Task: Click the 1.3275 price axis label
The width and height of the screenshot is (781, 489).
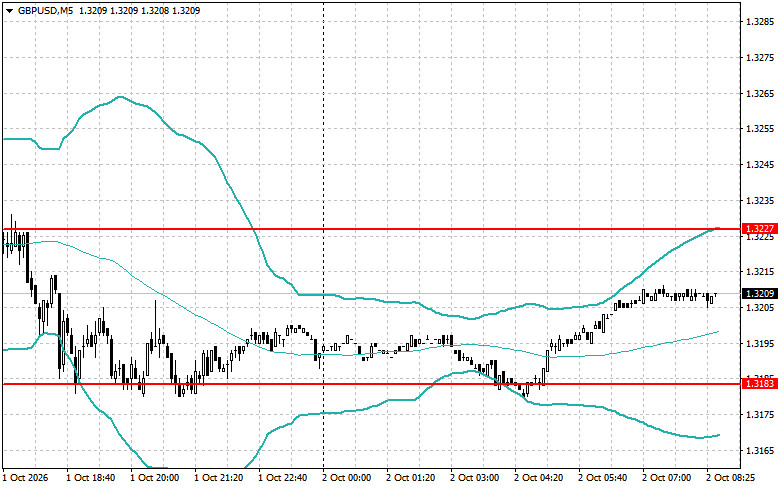Action: (x=760, y=58)
